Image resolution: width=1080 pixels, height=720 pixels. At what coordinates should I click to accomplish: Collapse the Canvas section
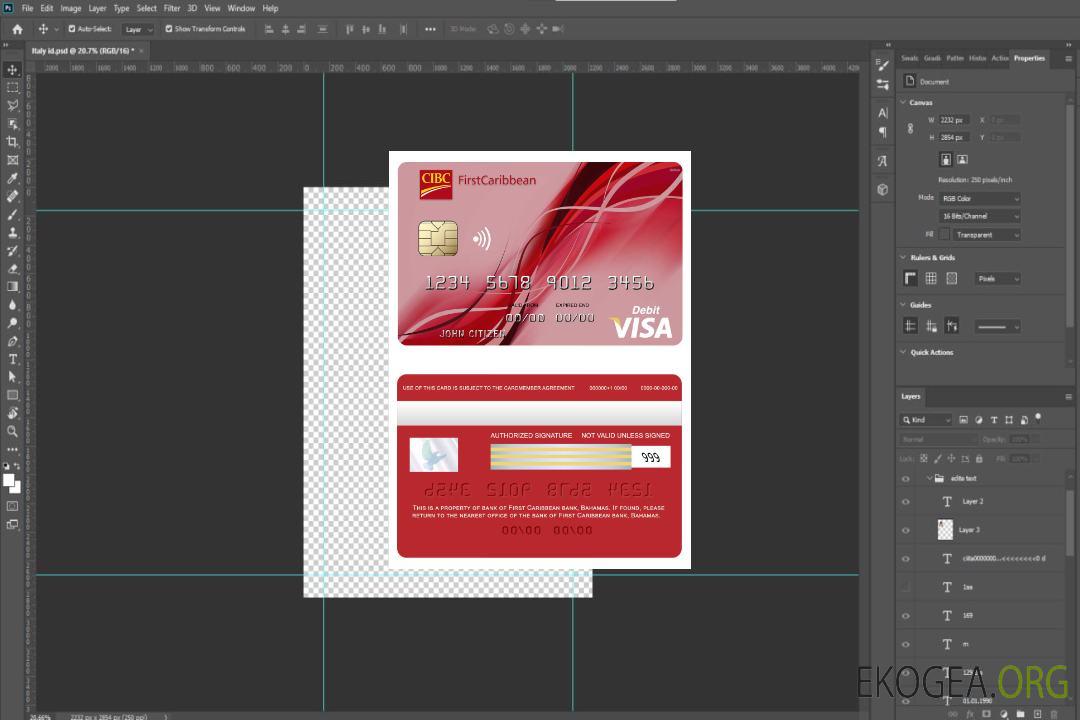903,102
